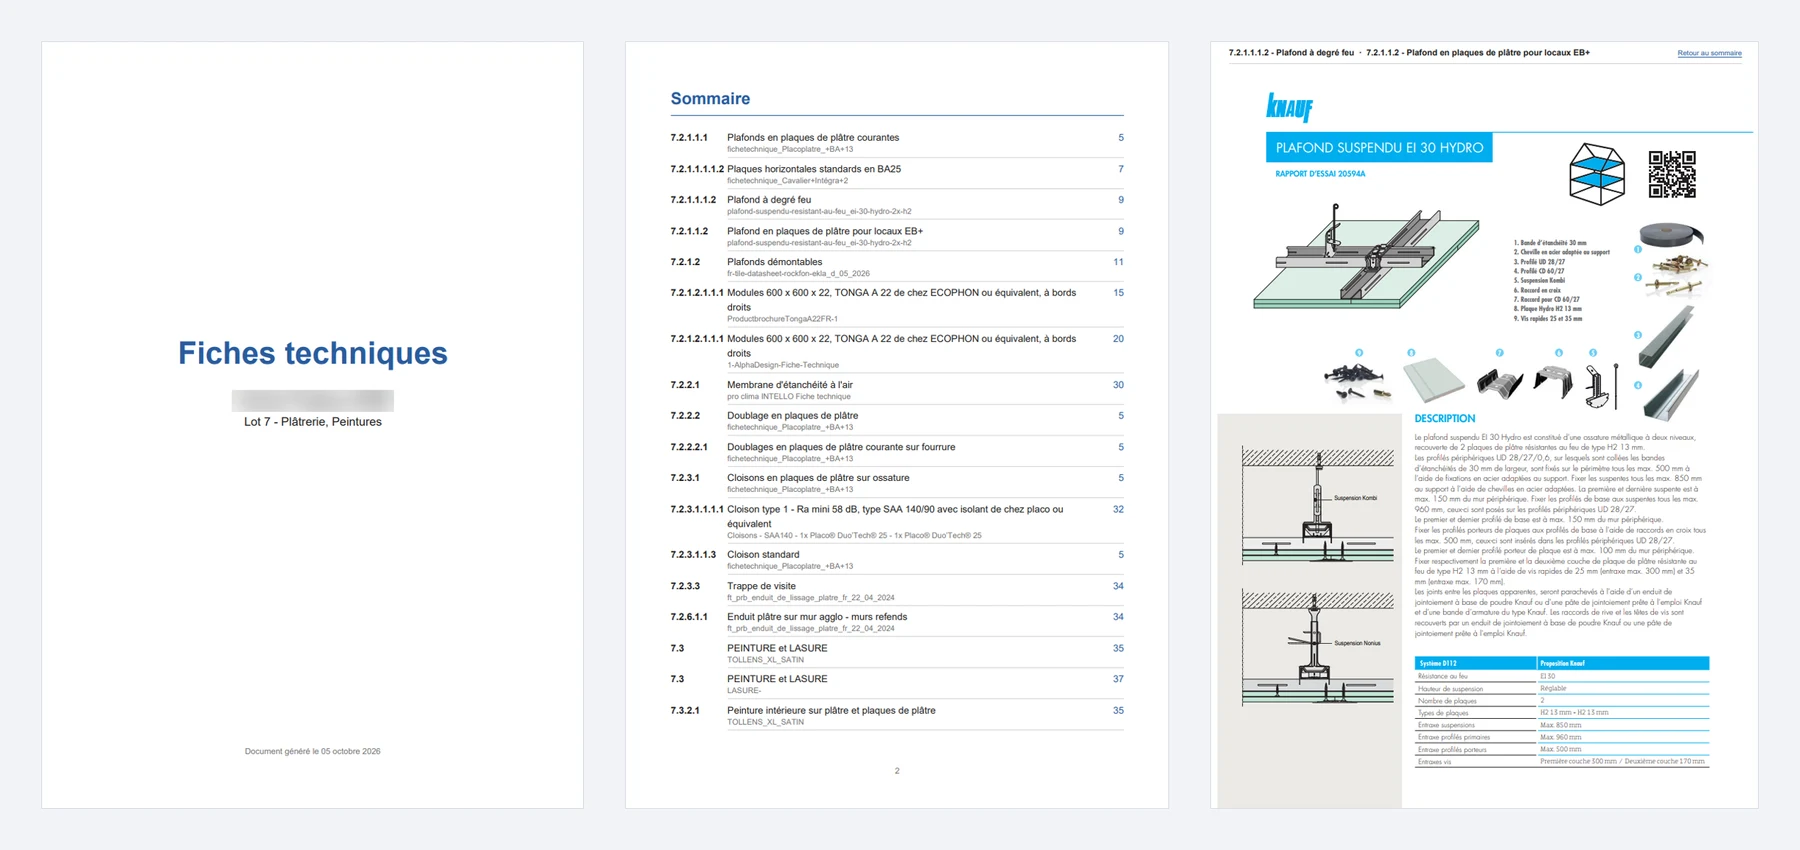Click the 'Fiches techniques' cover title
Screen dimensions: 1800x850
pos(313,353)
